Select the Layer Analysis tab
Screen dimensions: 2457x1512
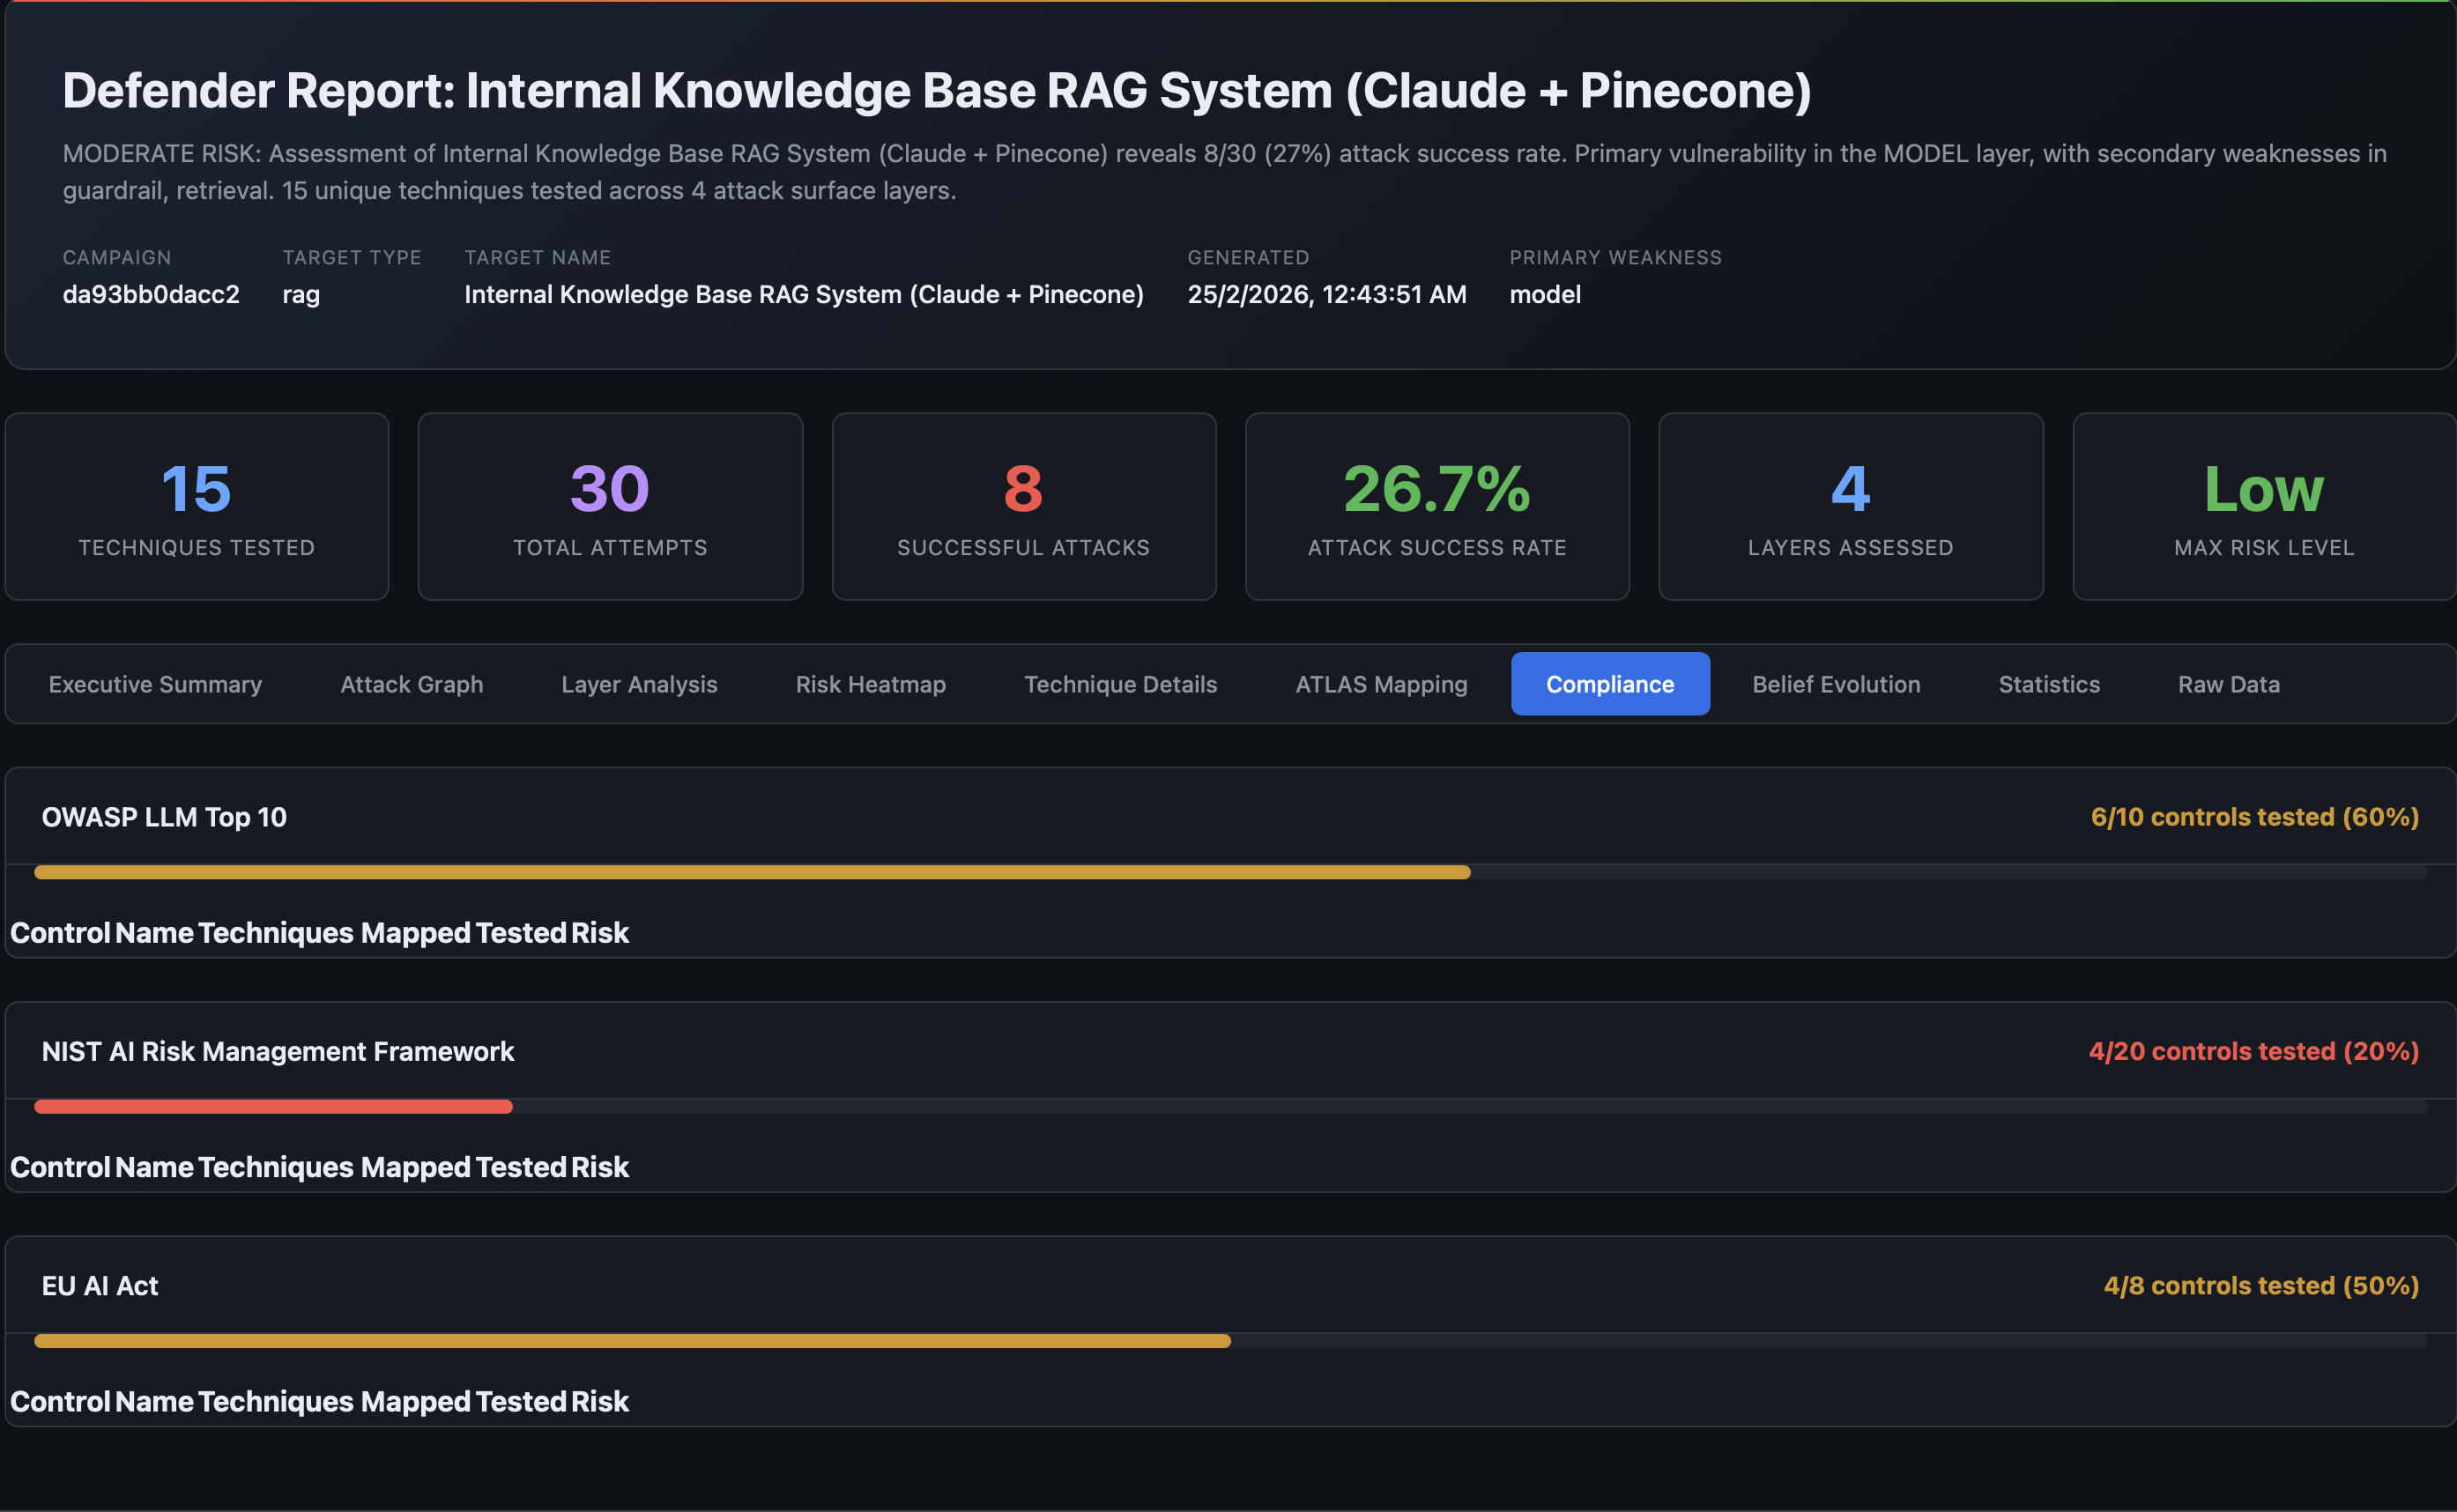click(x=639, y=684)
